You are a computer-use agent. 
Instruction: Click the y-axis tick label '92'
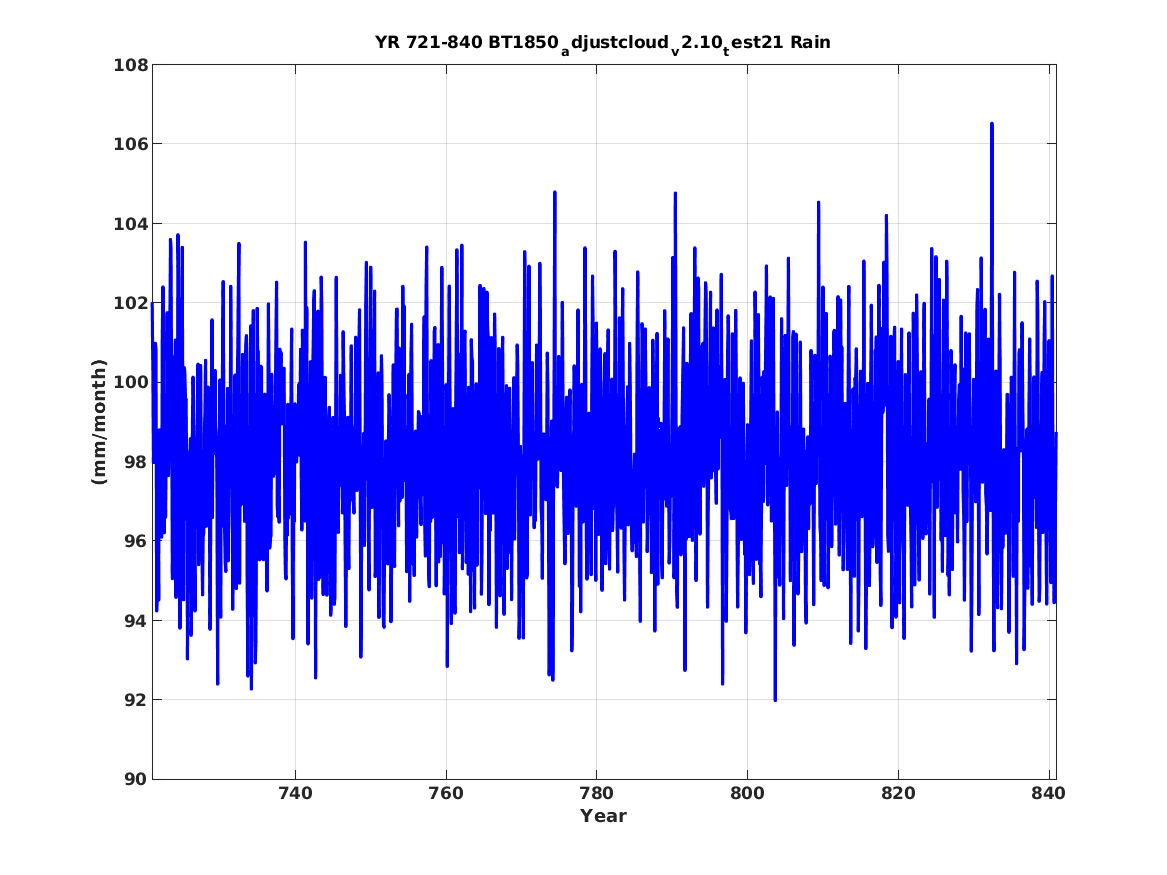pos(135,700)
